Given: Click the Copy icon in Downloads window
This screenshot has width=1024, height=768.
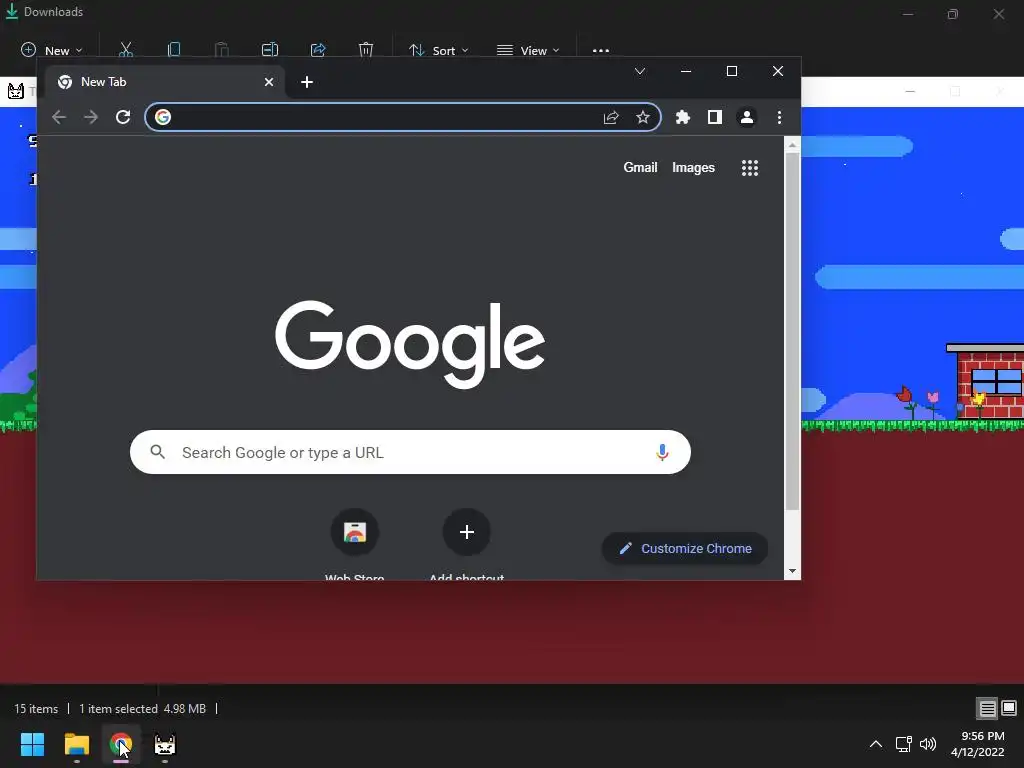Looking at the screenshot, I should [x=174, y=50].
